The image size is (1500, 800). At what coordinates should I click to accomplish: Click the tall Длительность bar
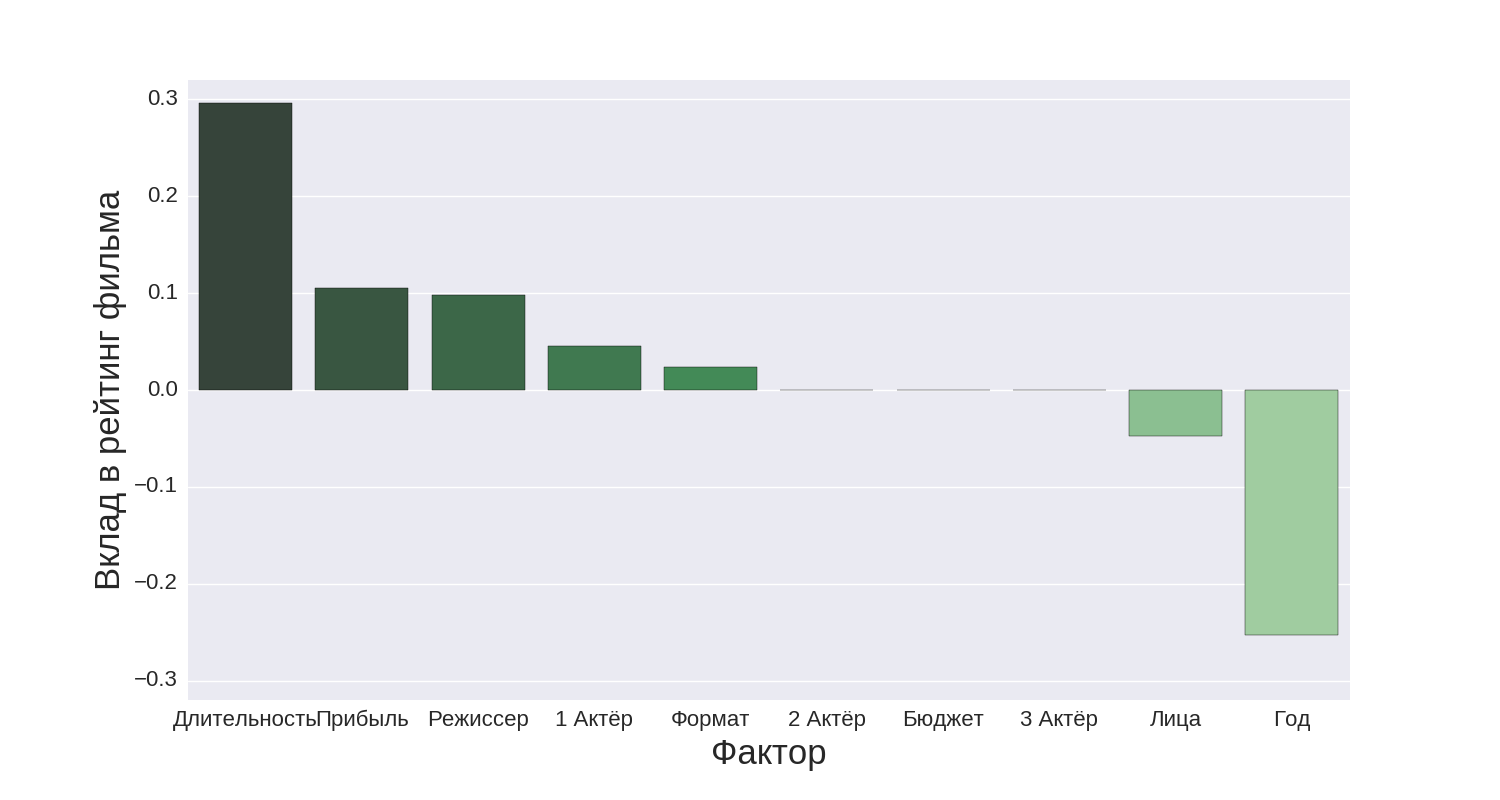[x=245, y=246]
